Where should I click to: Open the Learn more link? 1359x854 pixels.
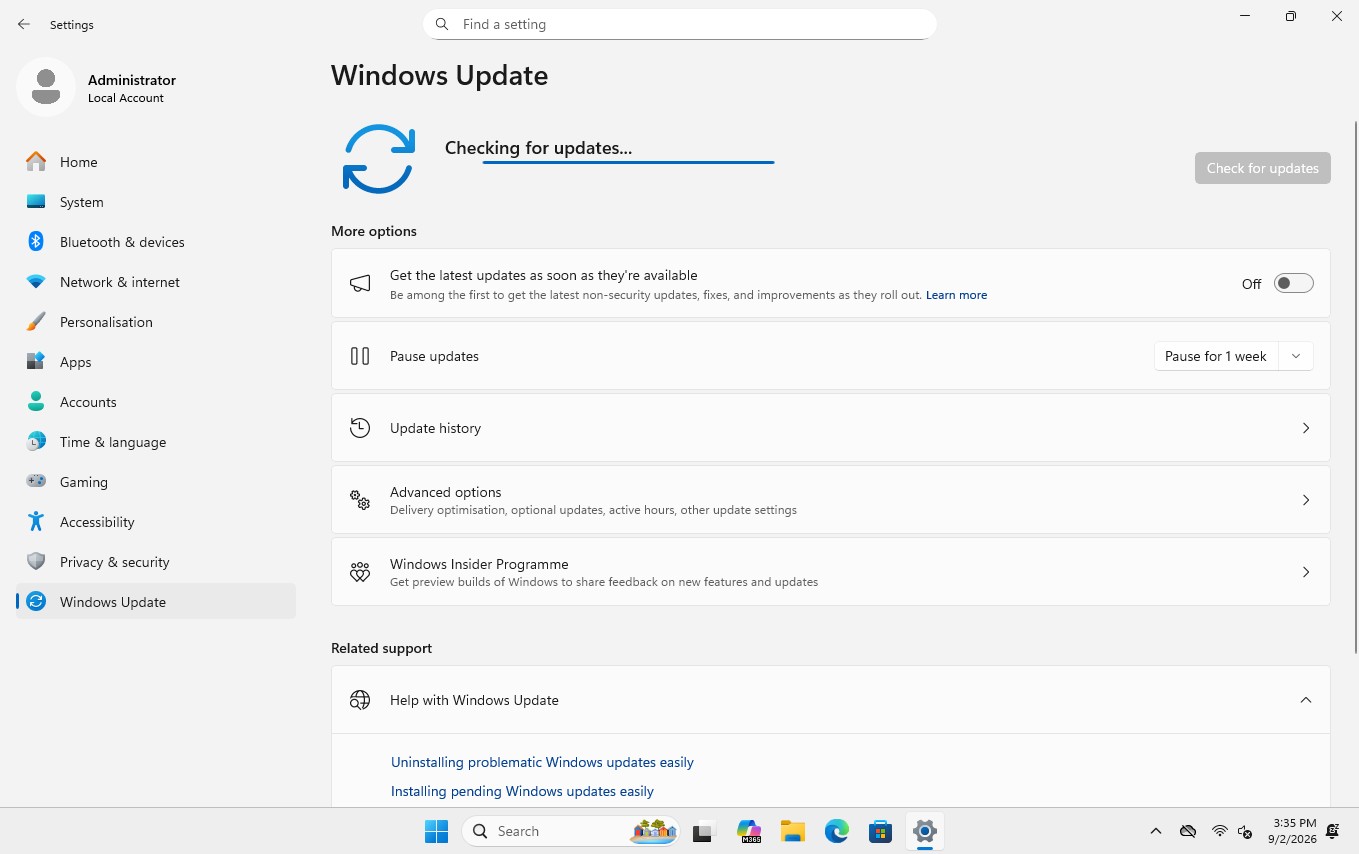click(x=956, y=295)
